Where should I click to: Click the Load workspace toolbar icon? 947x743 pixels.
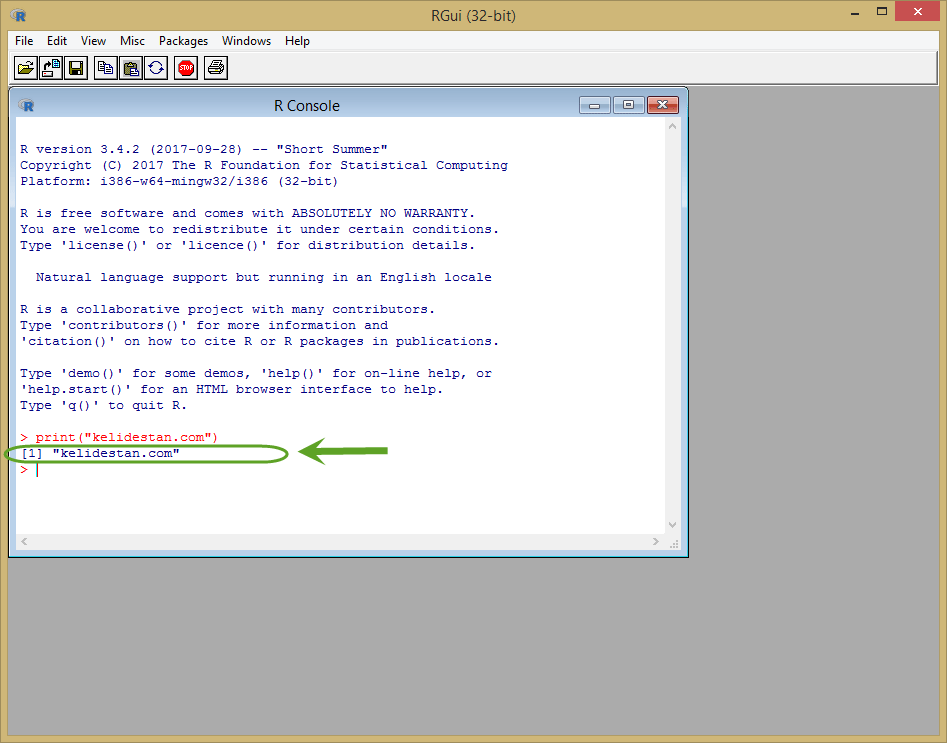coord(51,68)
